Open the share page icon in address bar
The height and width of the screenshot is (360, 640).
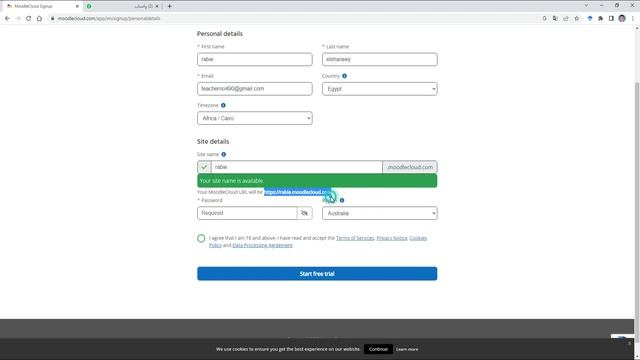pos(566,18)
